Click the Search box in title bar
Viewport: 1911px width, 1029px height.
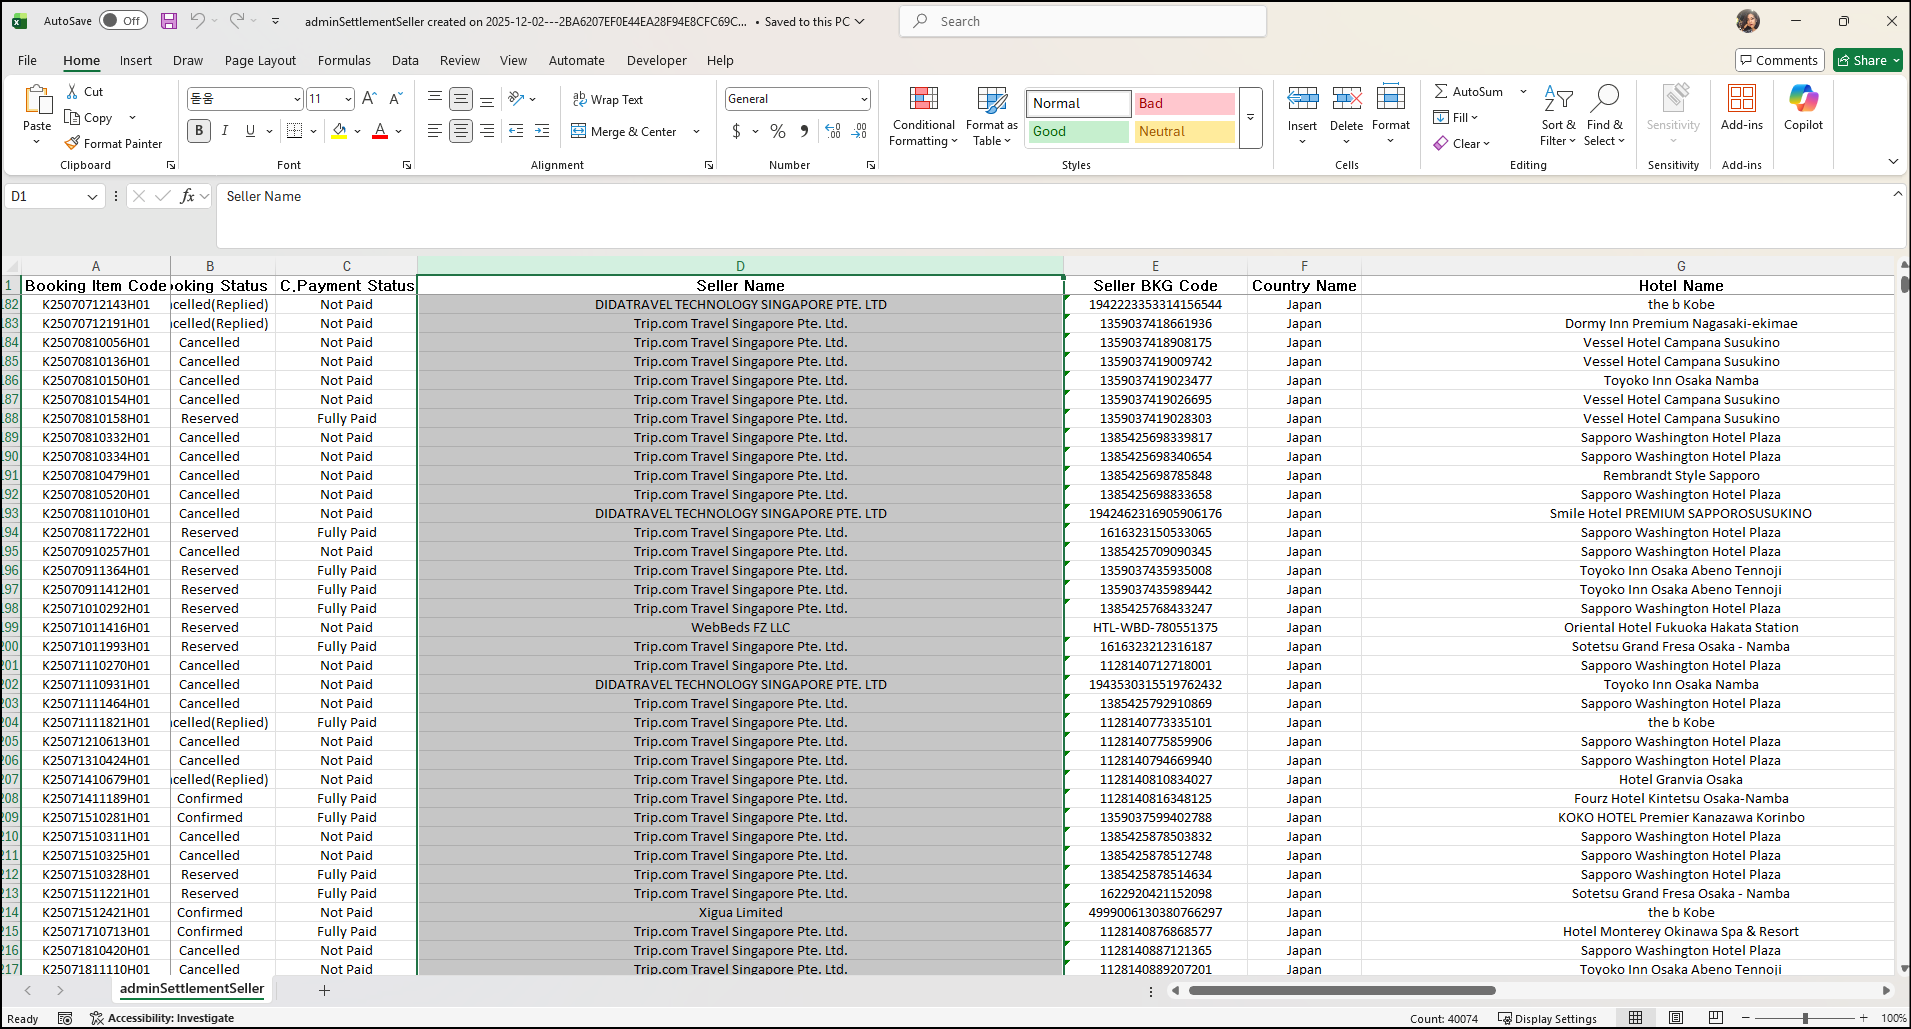pos(1085,21)
